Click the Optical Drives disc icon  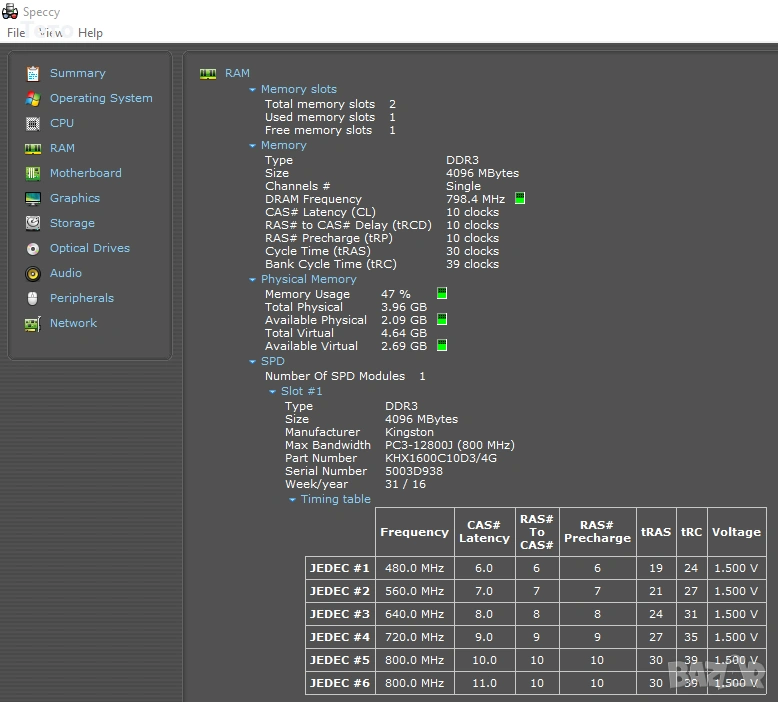tap(33, 248)
